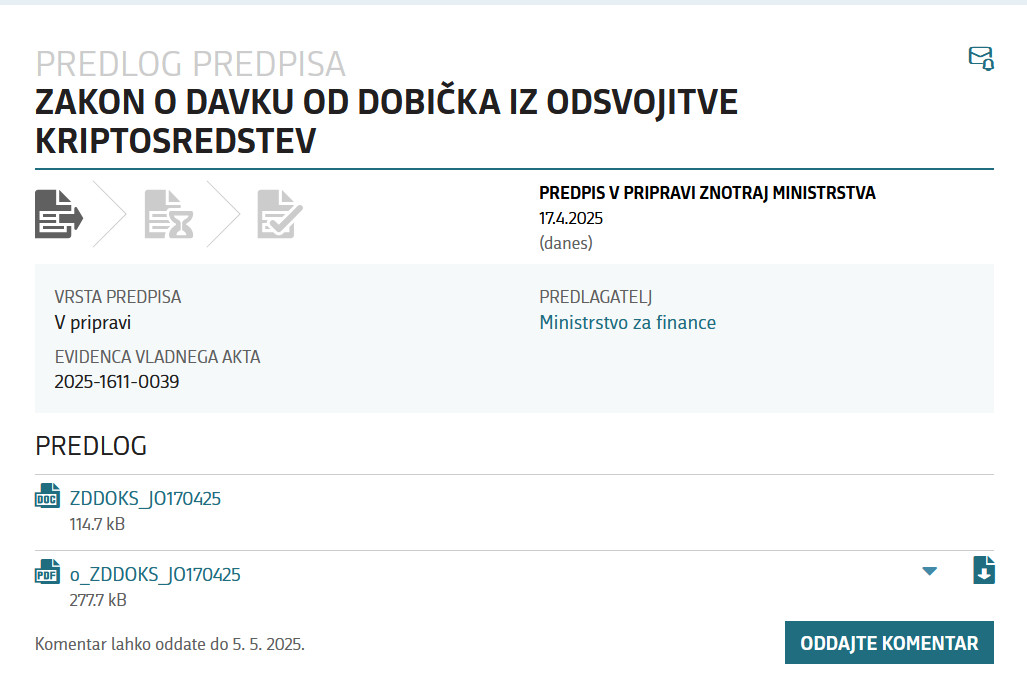This screenshot has width=1027, height=677.
Task: Click the checkmark document stage icon
Action: (279, 213)
